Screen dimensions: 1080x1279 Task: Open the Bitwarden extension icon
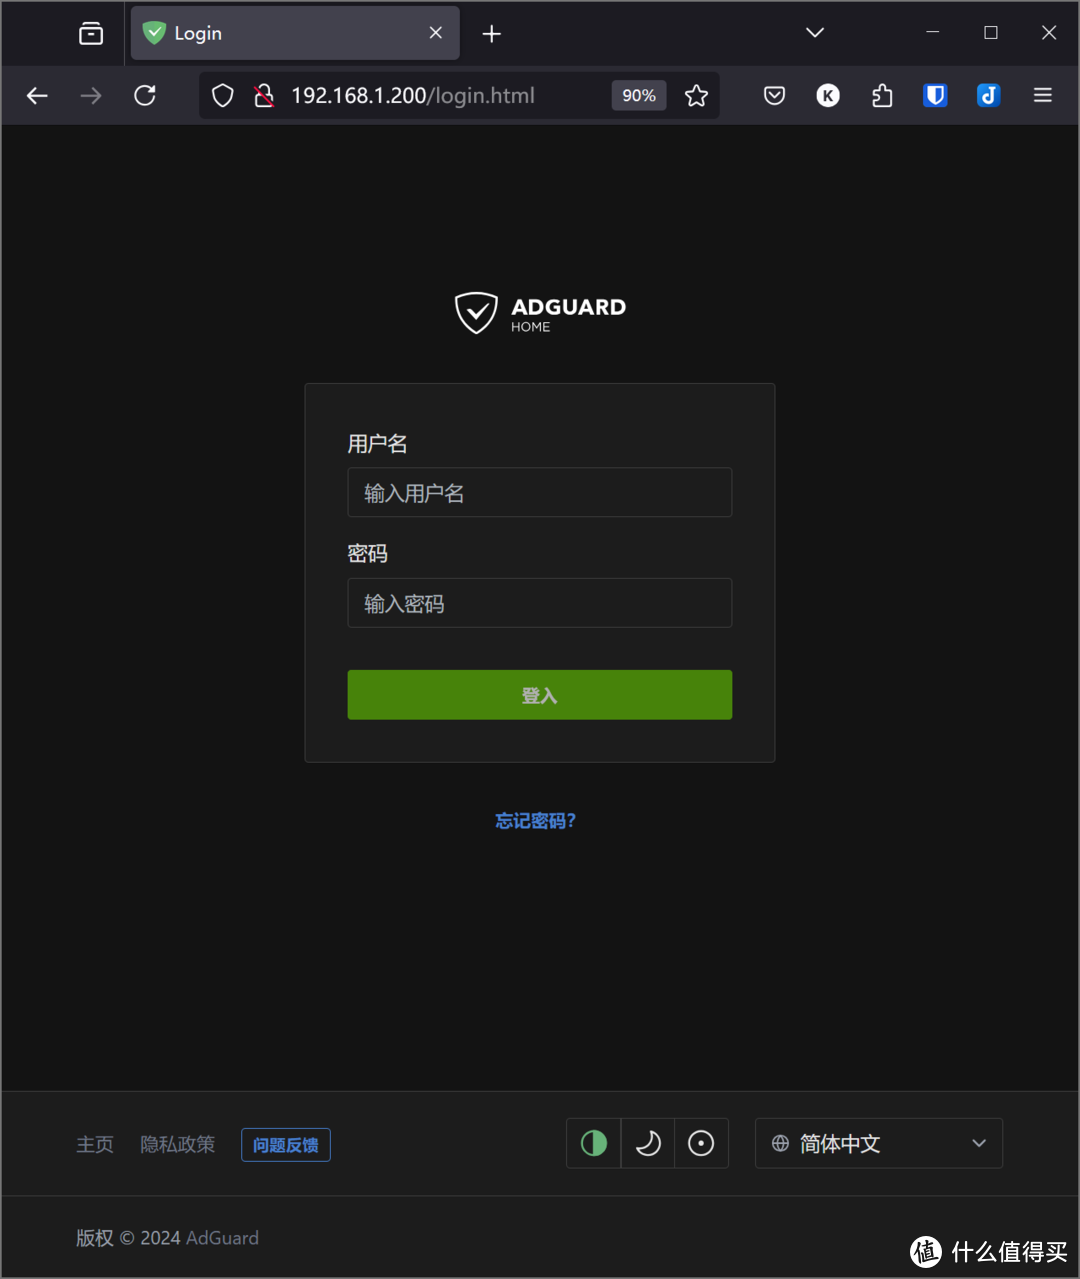(934, 95)
